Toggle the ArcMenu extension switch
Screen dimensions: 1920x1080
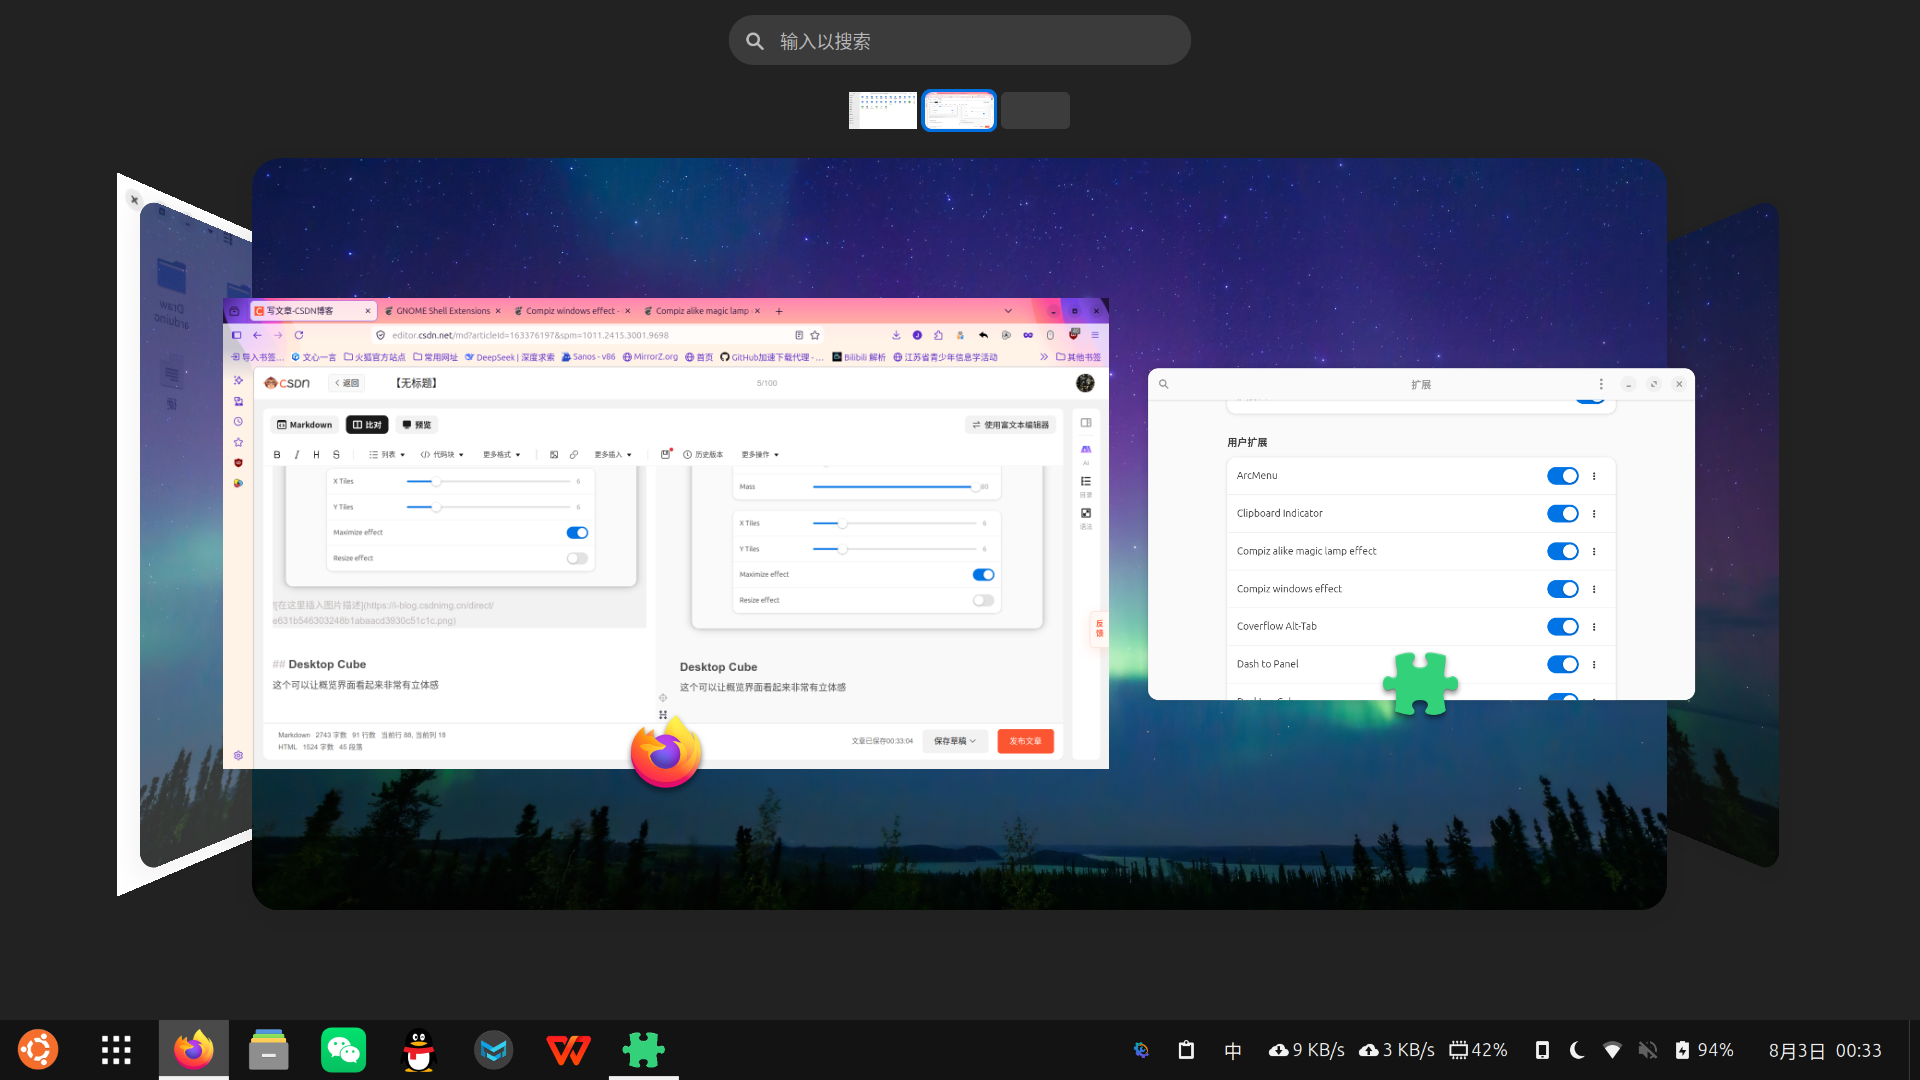1562,476
